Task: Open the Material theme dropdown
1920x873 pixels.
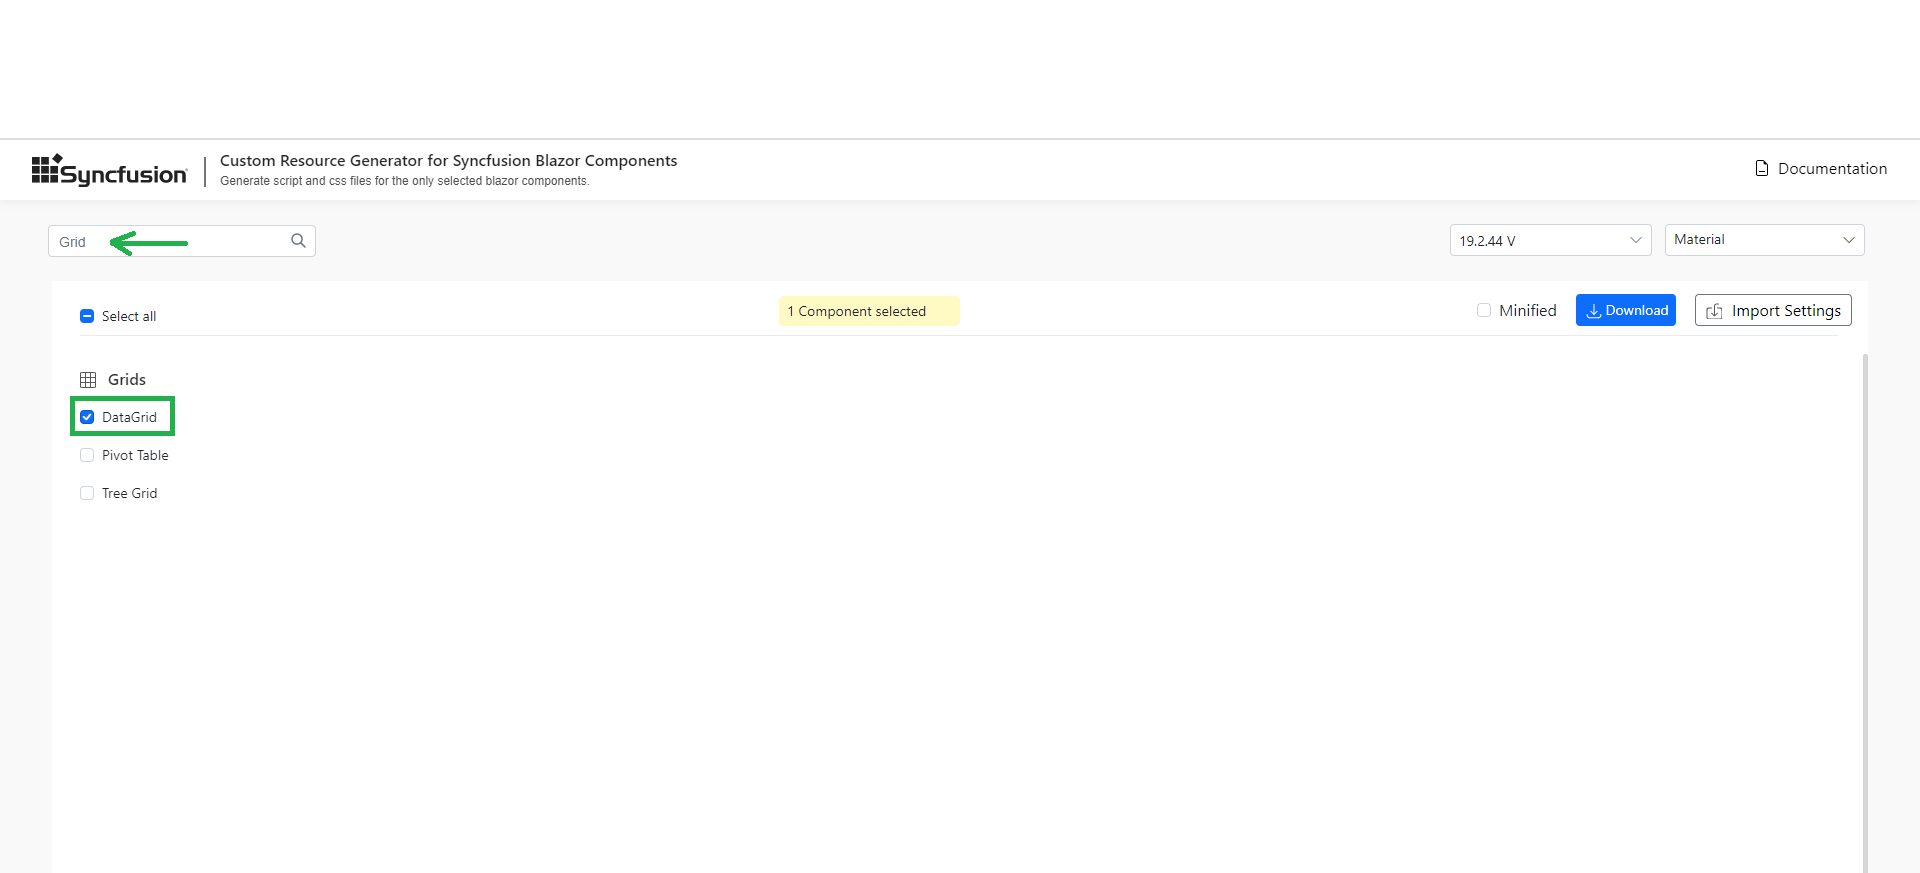Action: [1765, 240]
